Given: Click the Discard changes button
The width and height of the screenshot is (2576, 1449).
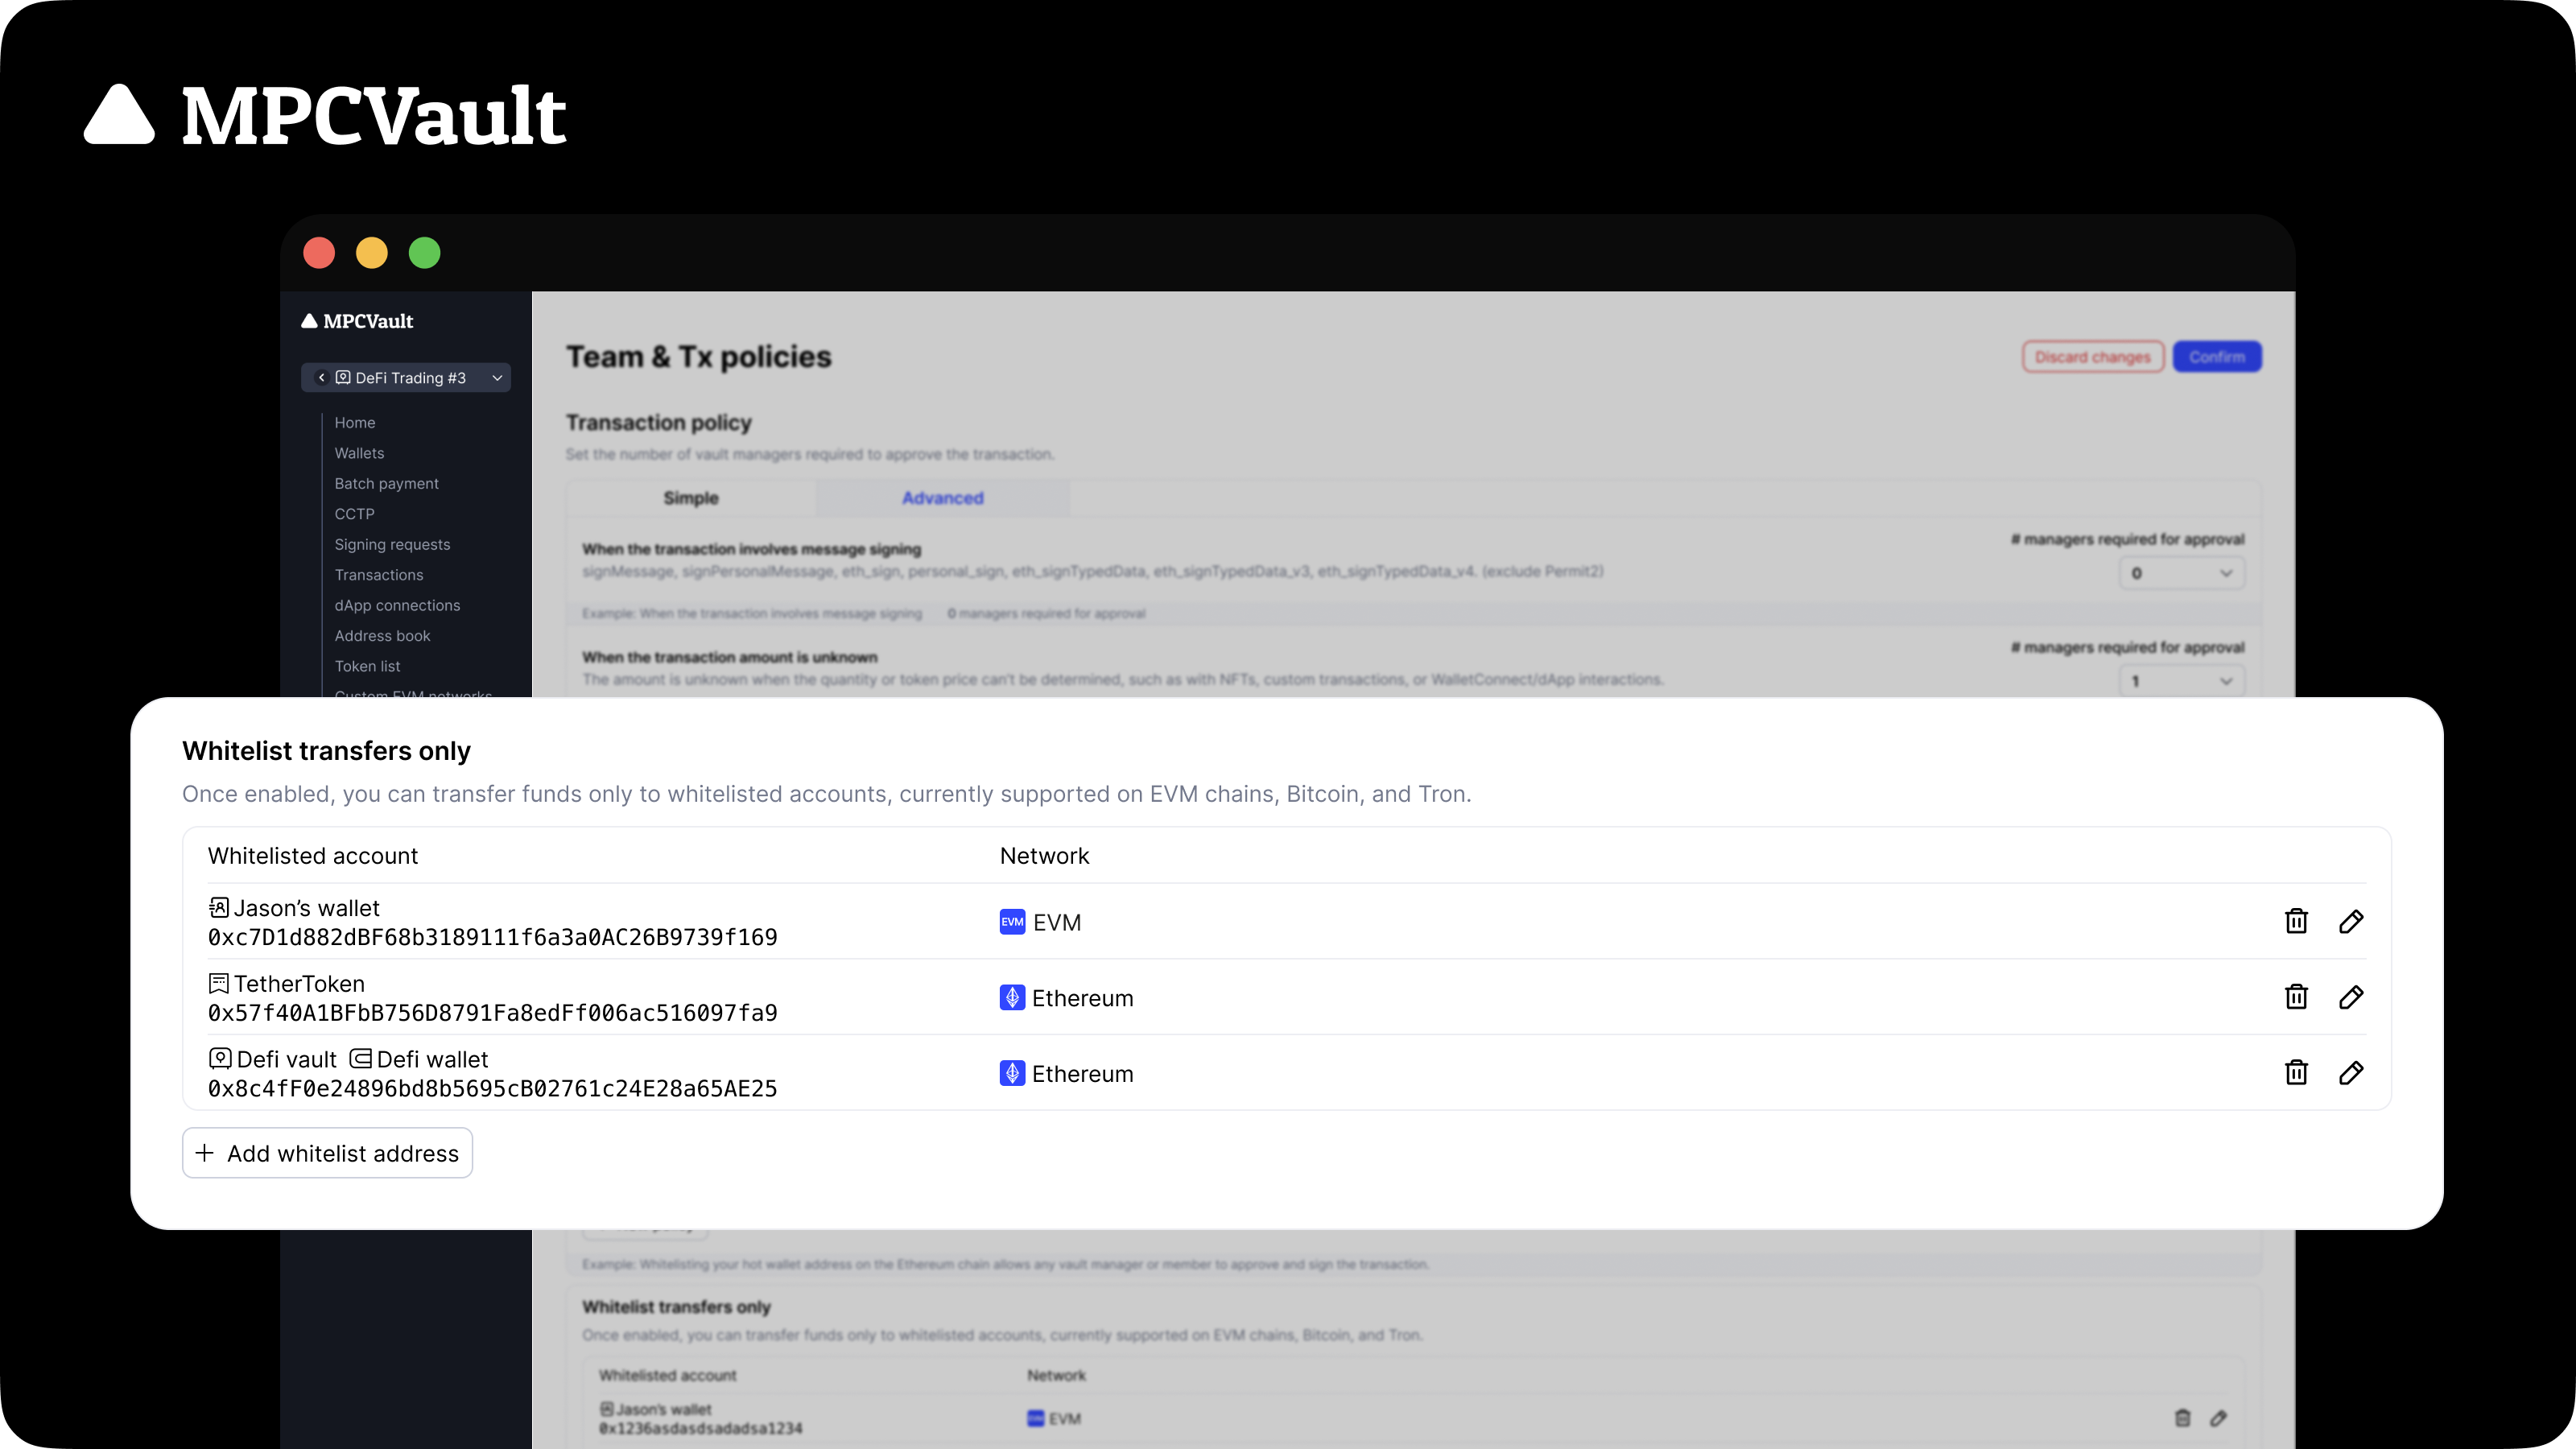Looking at the screenshot, I should click(x=2092, y=357).
